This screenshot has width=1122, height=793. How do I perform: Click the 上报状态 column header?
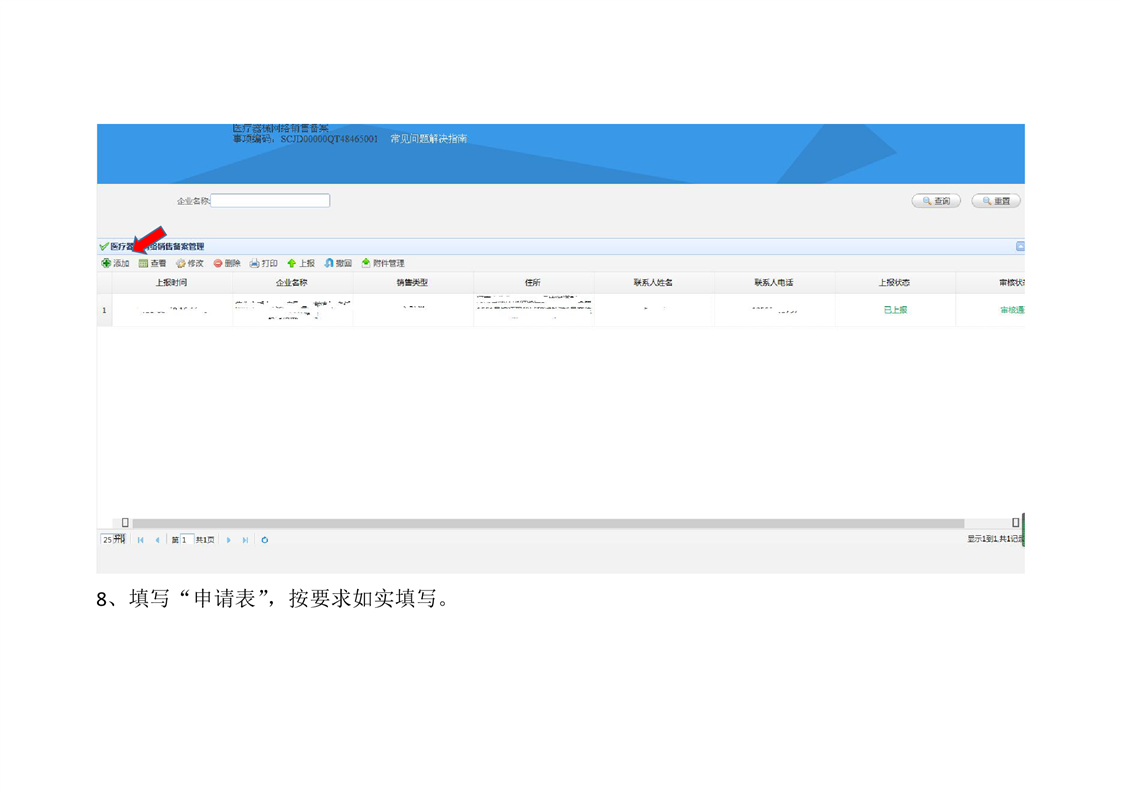[895, 283]
